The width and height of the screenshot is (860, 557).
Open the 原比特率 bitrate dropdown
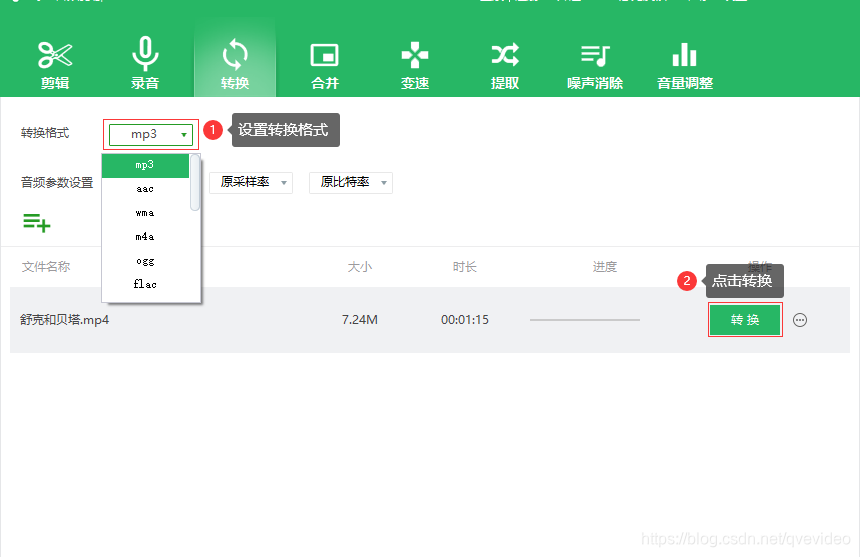[350, 183]
